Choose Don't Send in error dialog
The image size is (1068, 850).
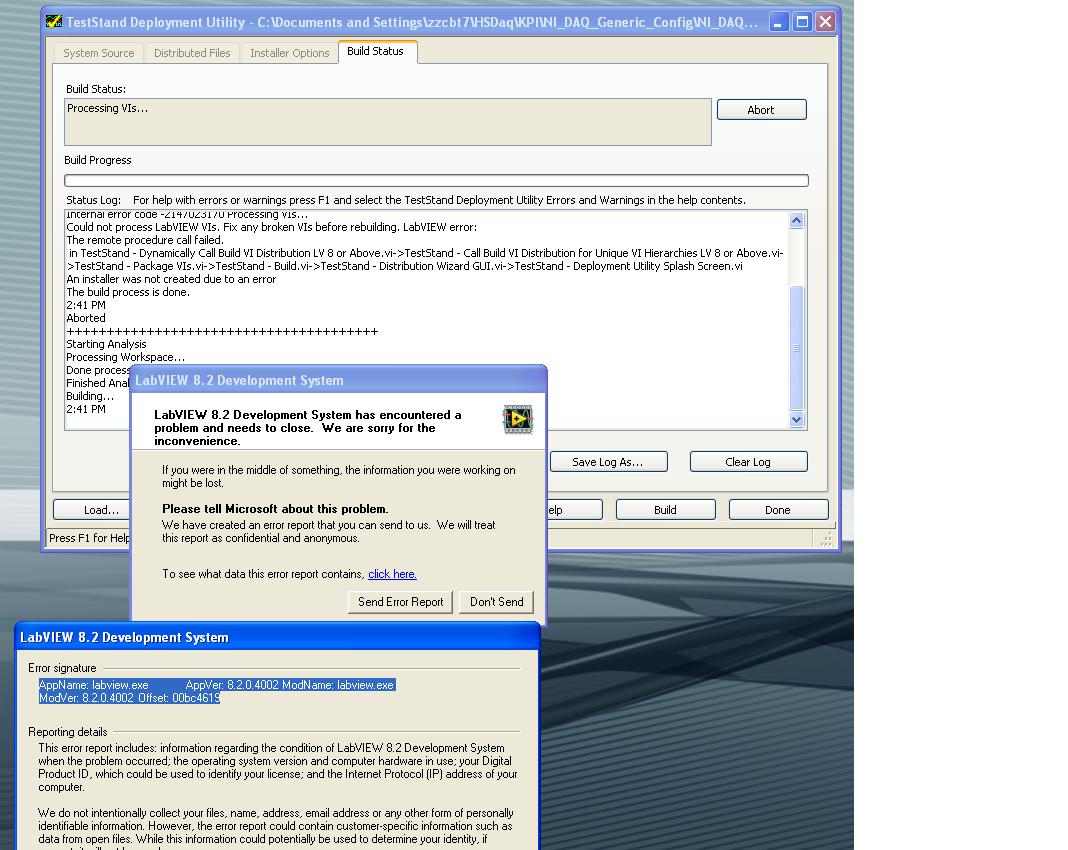497,602
